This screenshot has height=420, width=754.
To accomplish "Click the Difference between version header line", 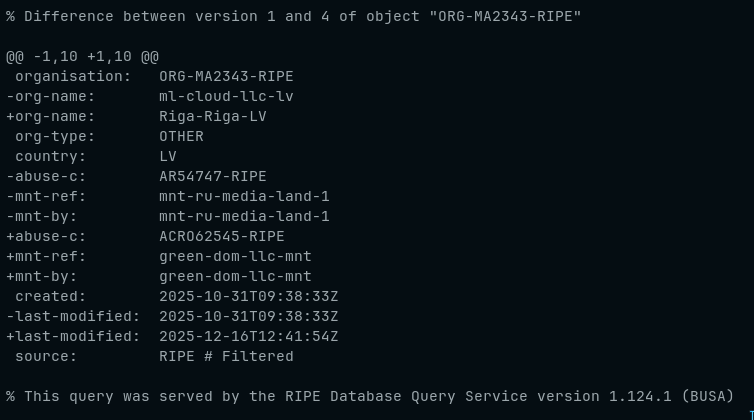I will [293, 17].
